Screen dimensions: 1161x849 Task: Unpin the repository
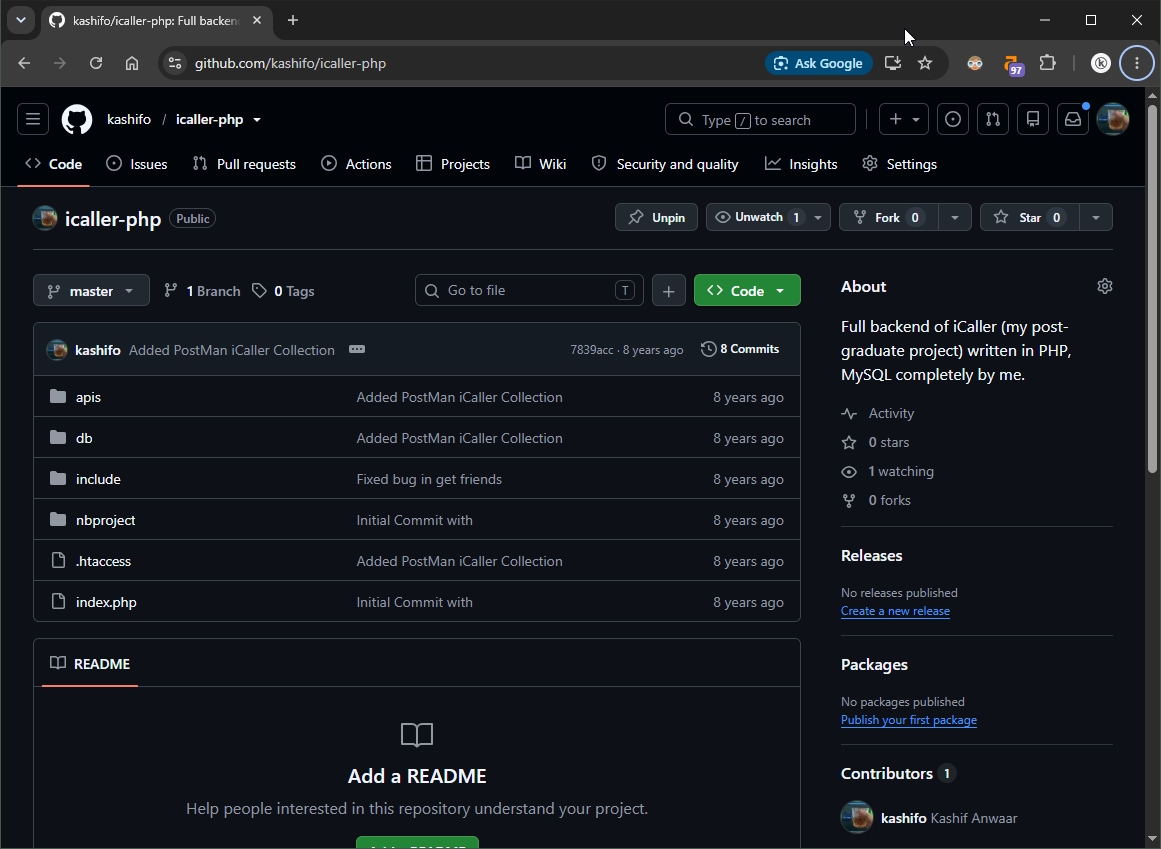(656, 217)
